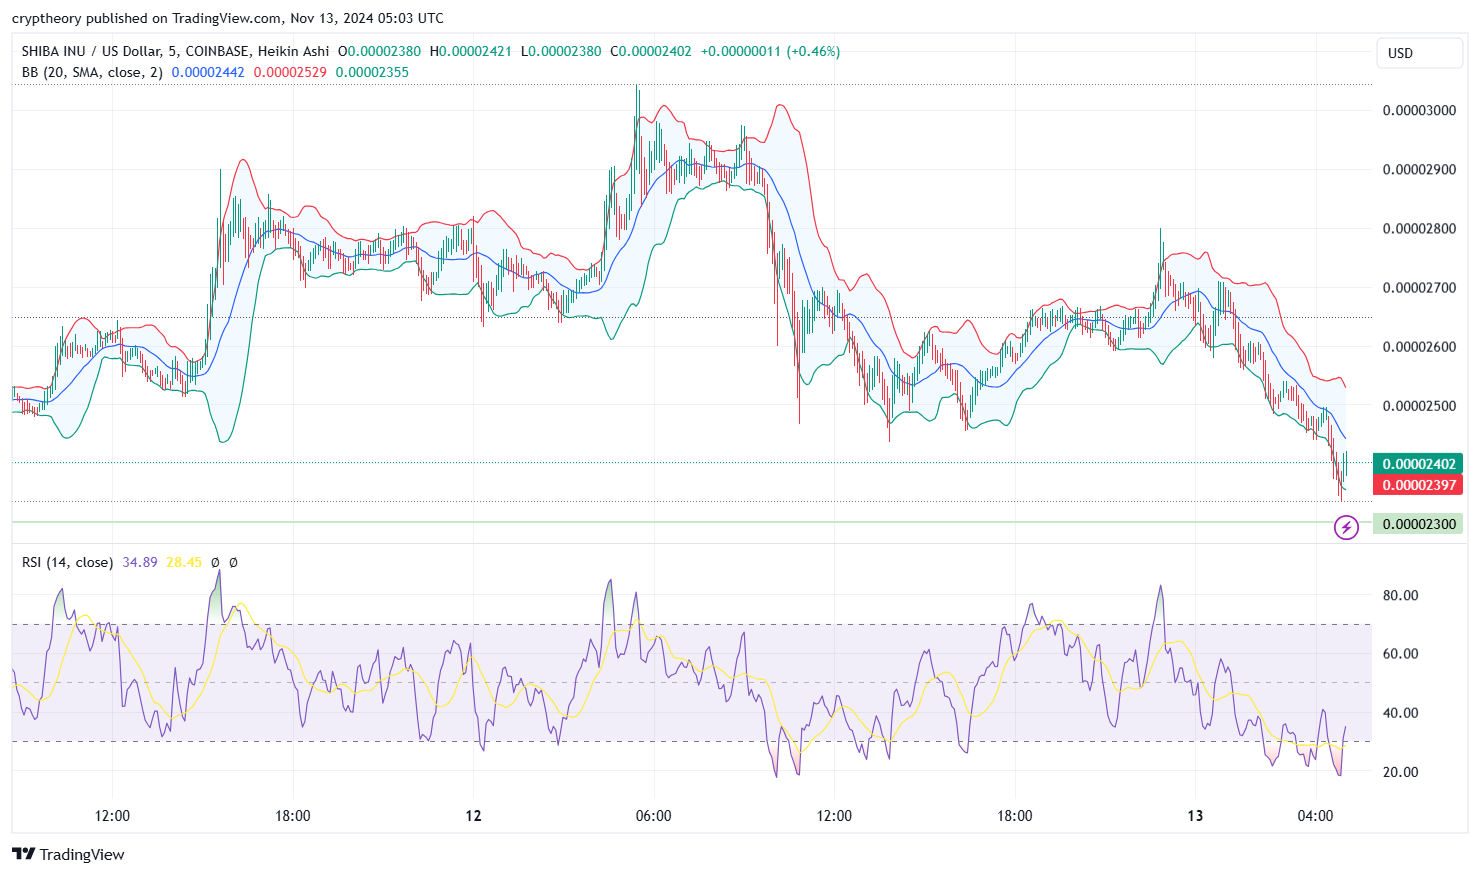The height and width of the screenshot is (875, 1480).
Task: Click the first 12:00 time axis label
Action: (x=112, y=816)
